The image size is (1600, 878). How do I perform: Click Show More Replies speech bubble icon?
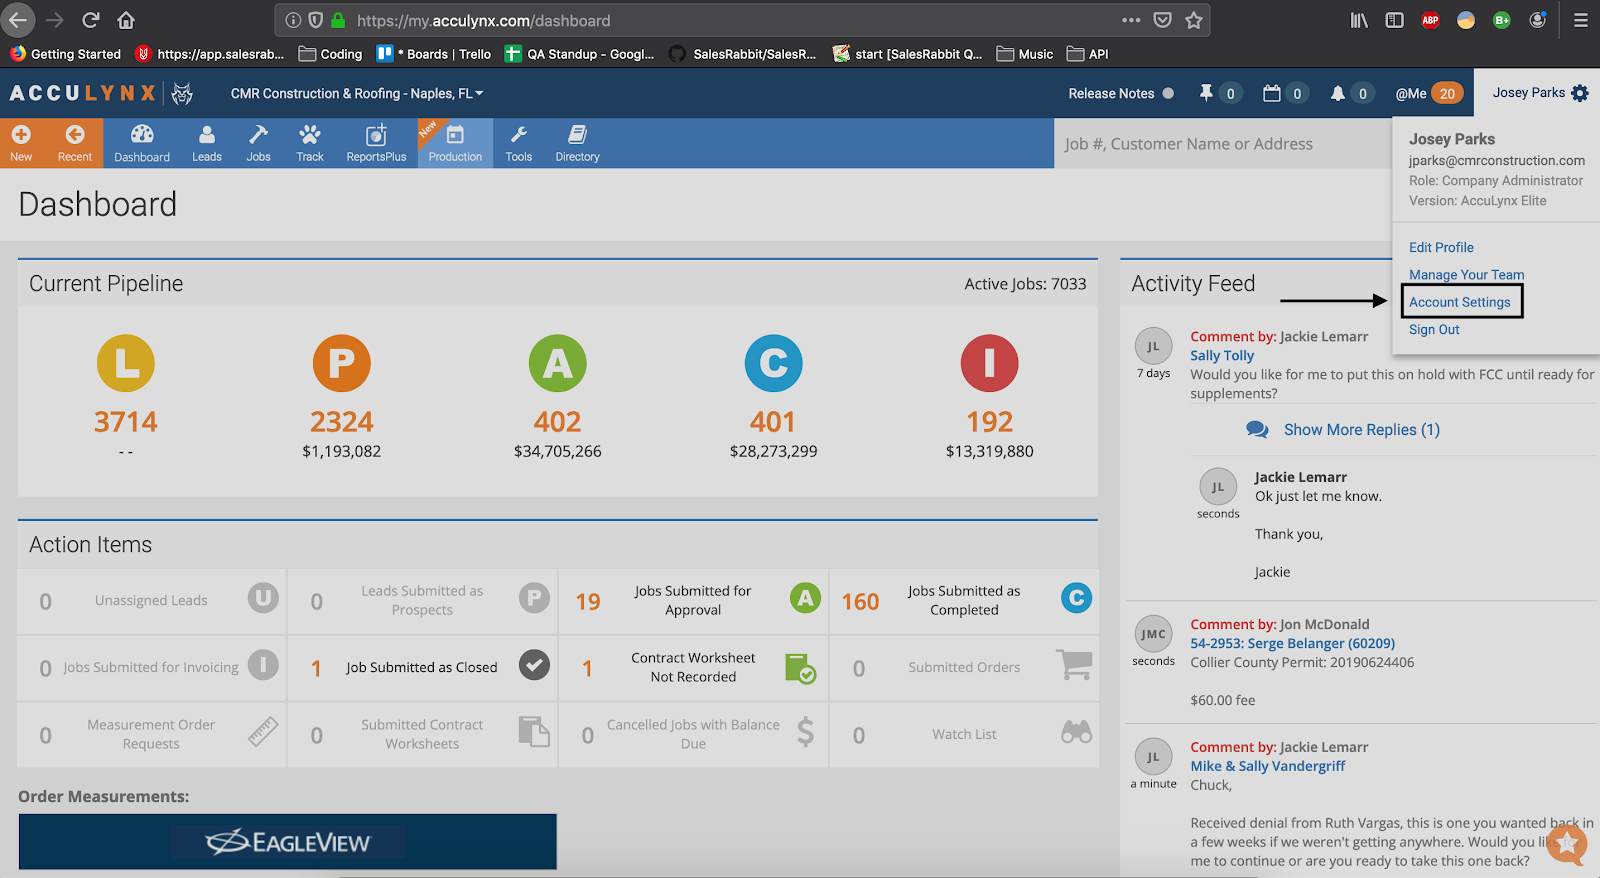click(x=1257, y=429)
